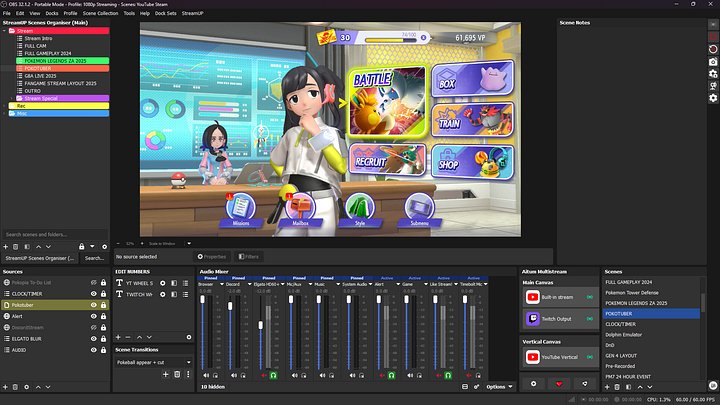720x405 pixels.
Task: Select the POKOTUBER scene in Scenes list
Action: pyautogui.click(x=651, y=314)
